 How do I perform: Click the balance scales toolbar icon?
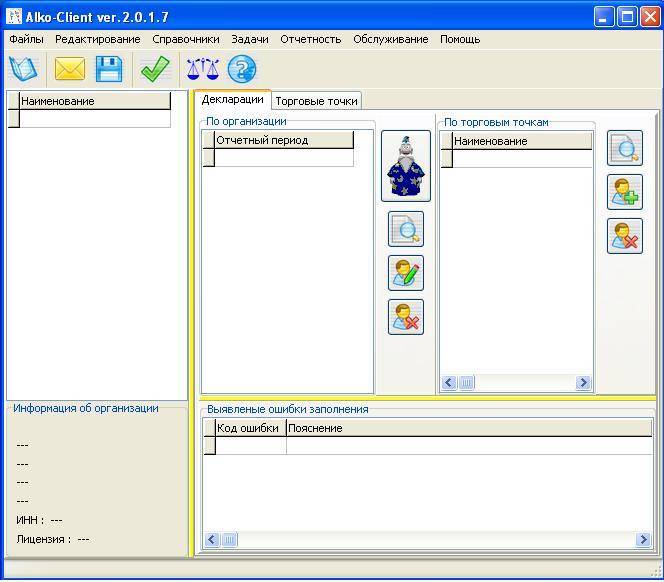click(x=202, y=69)
